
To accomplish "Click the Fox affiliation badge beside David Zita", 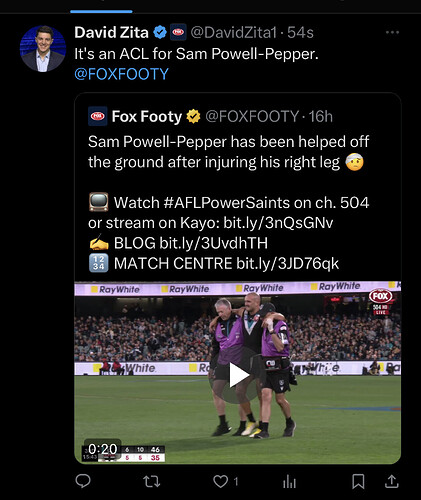I will [178, 32].
